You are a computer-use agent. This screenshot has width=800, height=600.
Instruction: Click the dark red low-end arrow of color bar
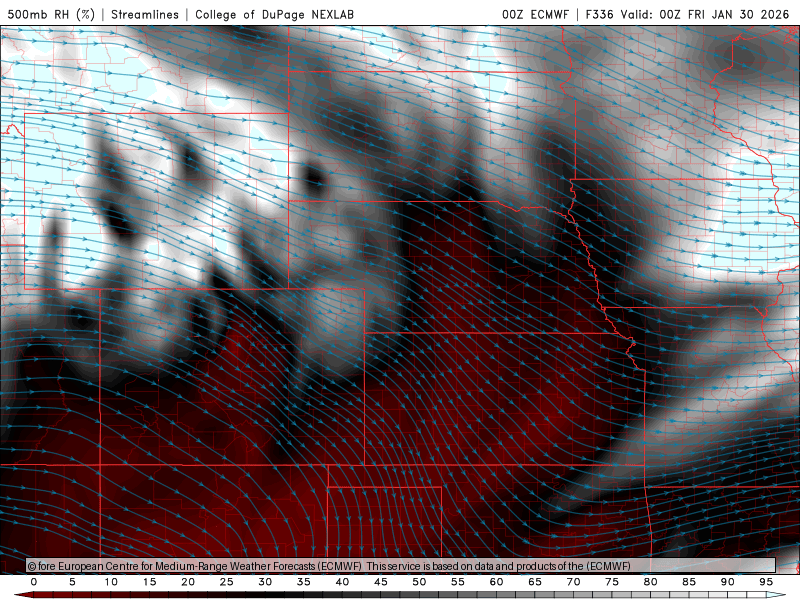(x=24, y=595)
